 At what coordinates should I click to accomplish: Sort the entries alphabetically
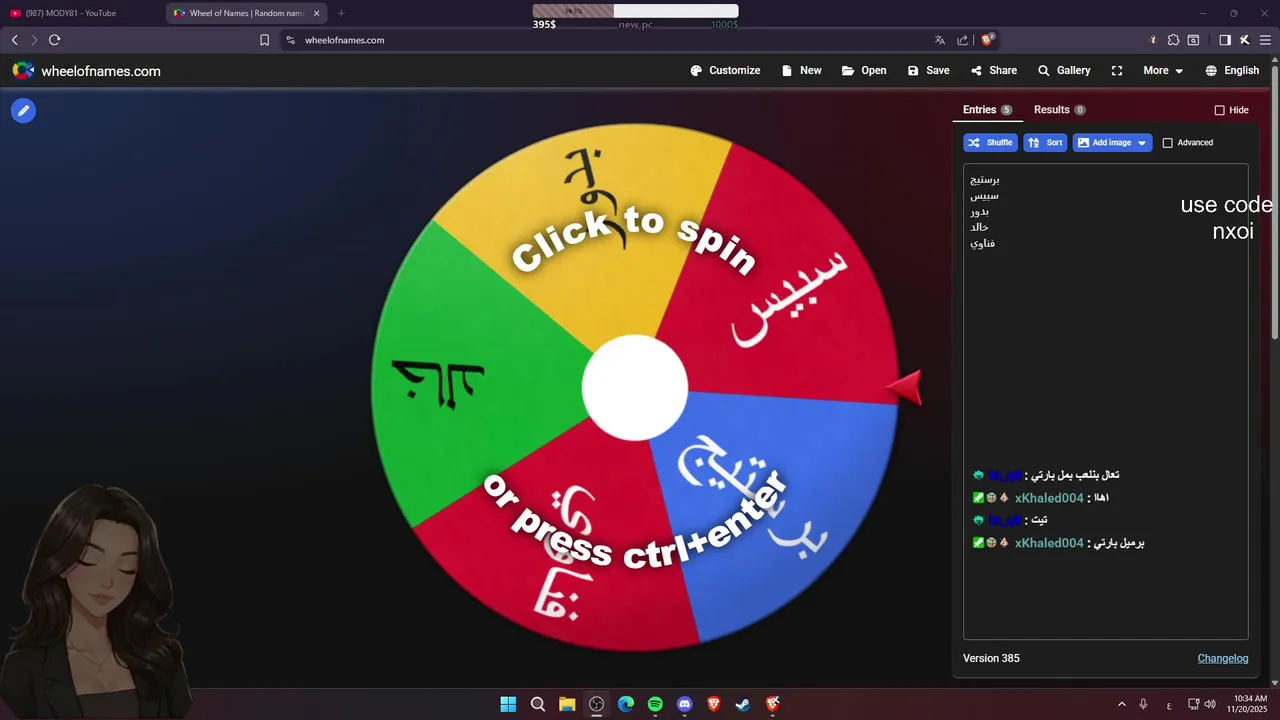pyautogui.click(x=1045, y=143)
